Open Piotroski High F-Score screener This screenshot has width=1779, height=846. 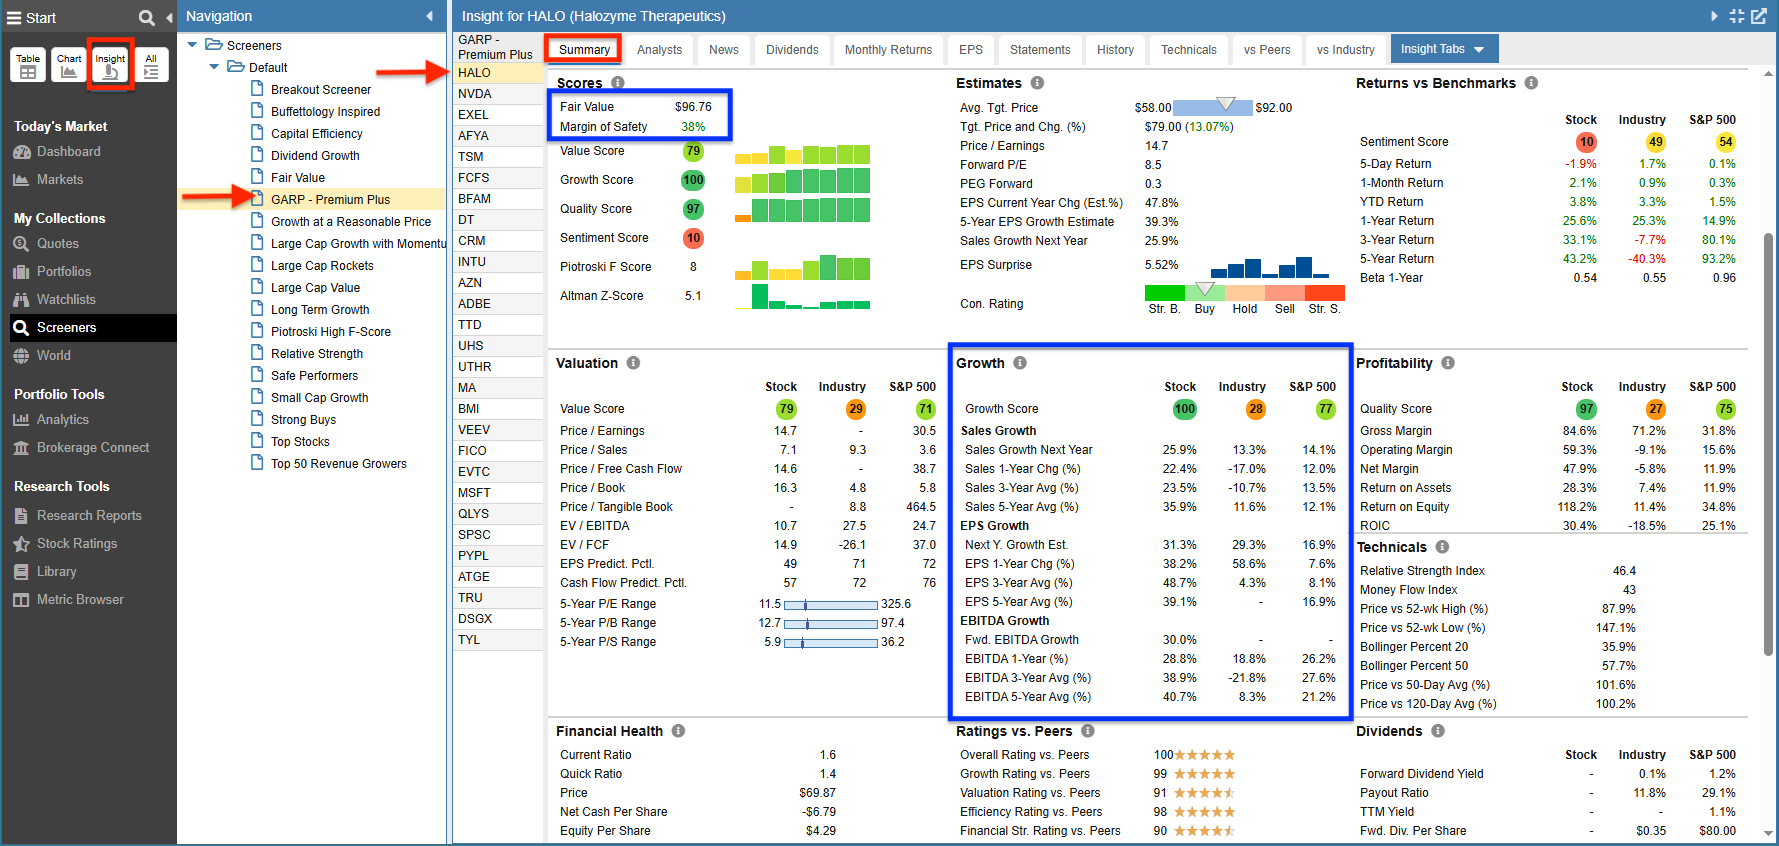point(330,332)
